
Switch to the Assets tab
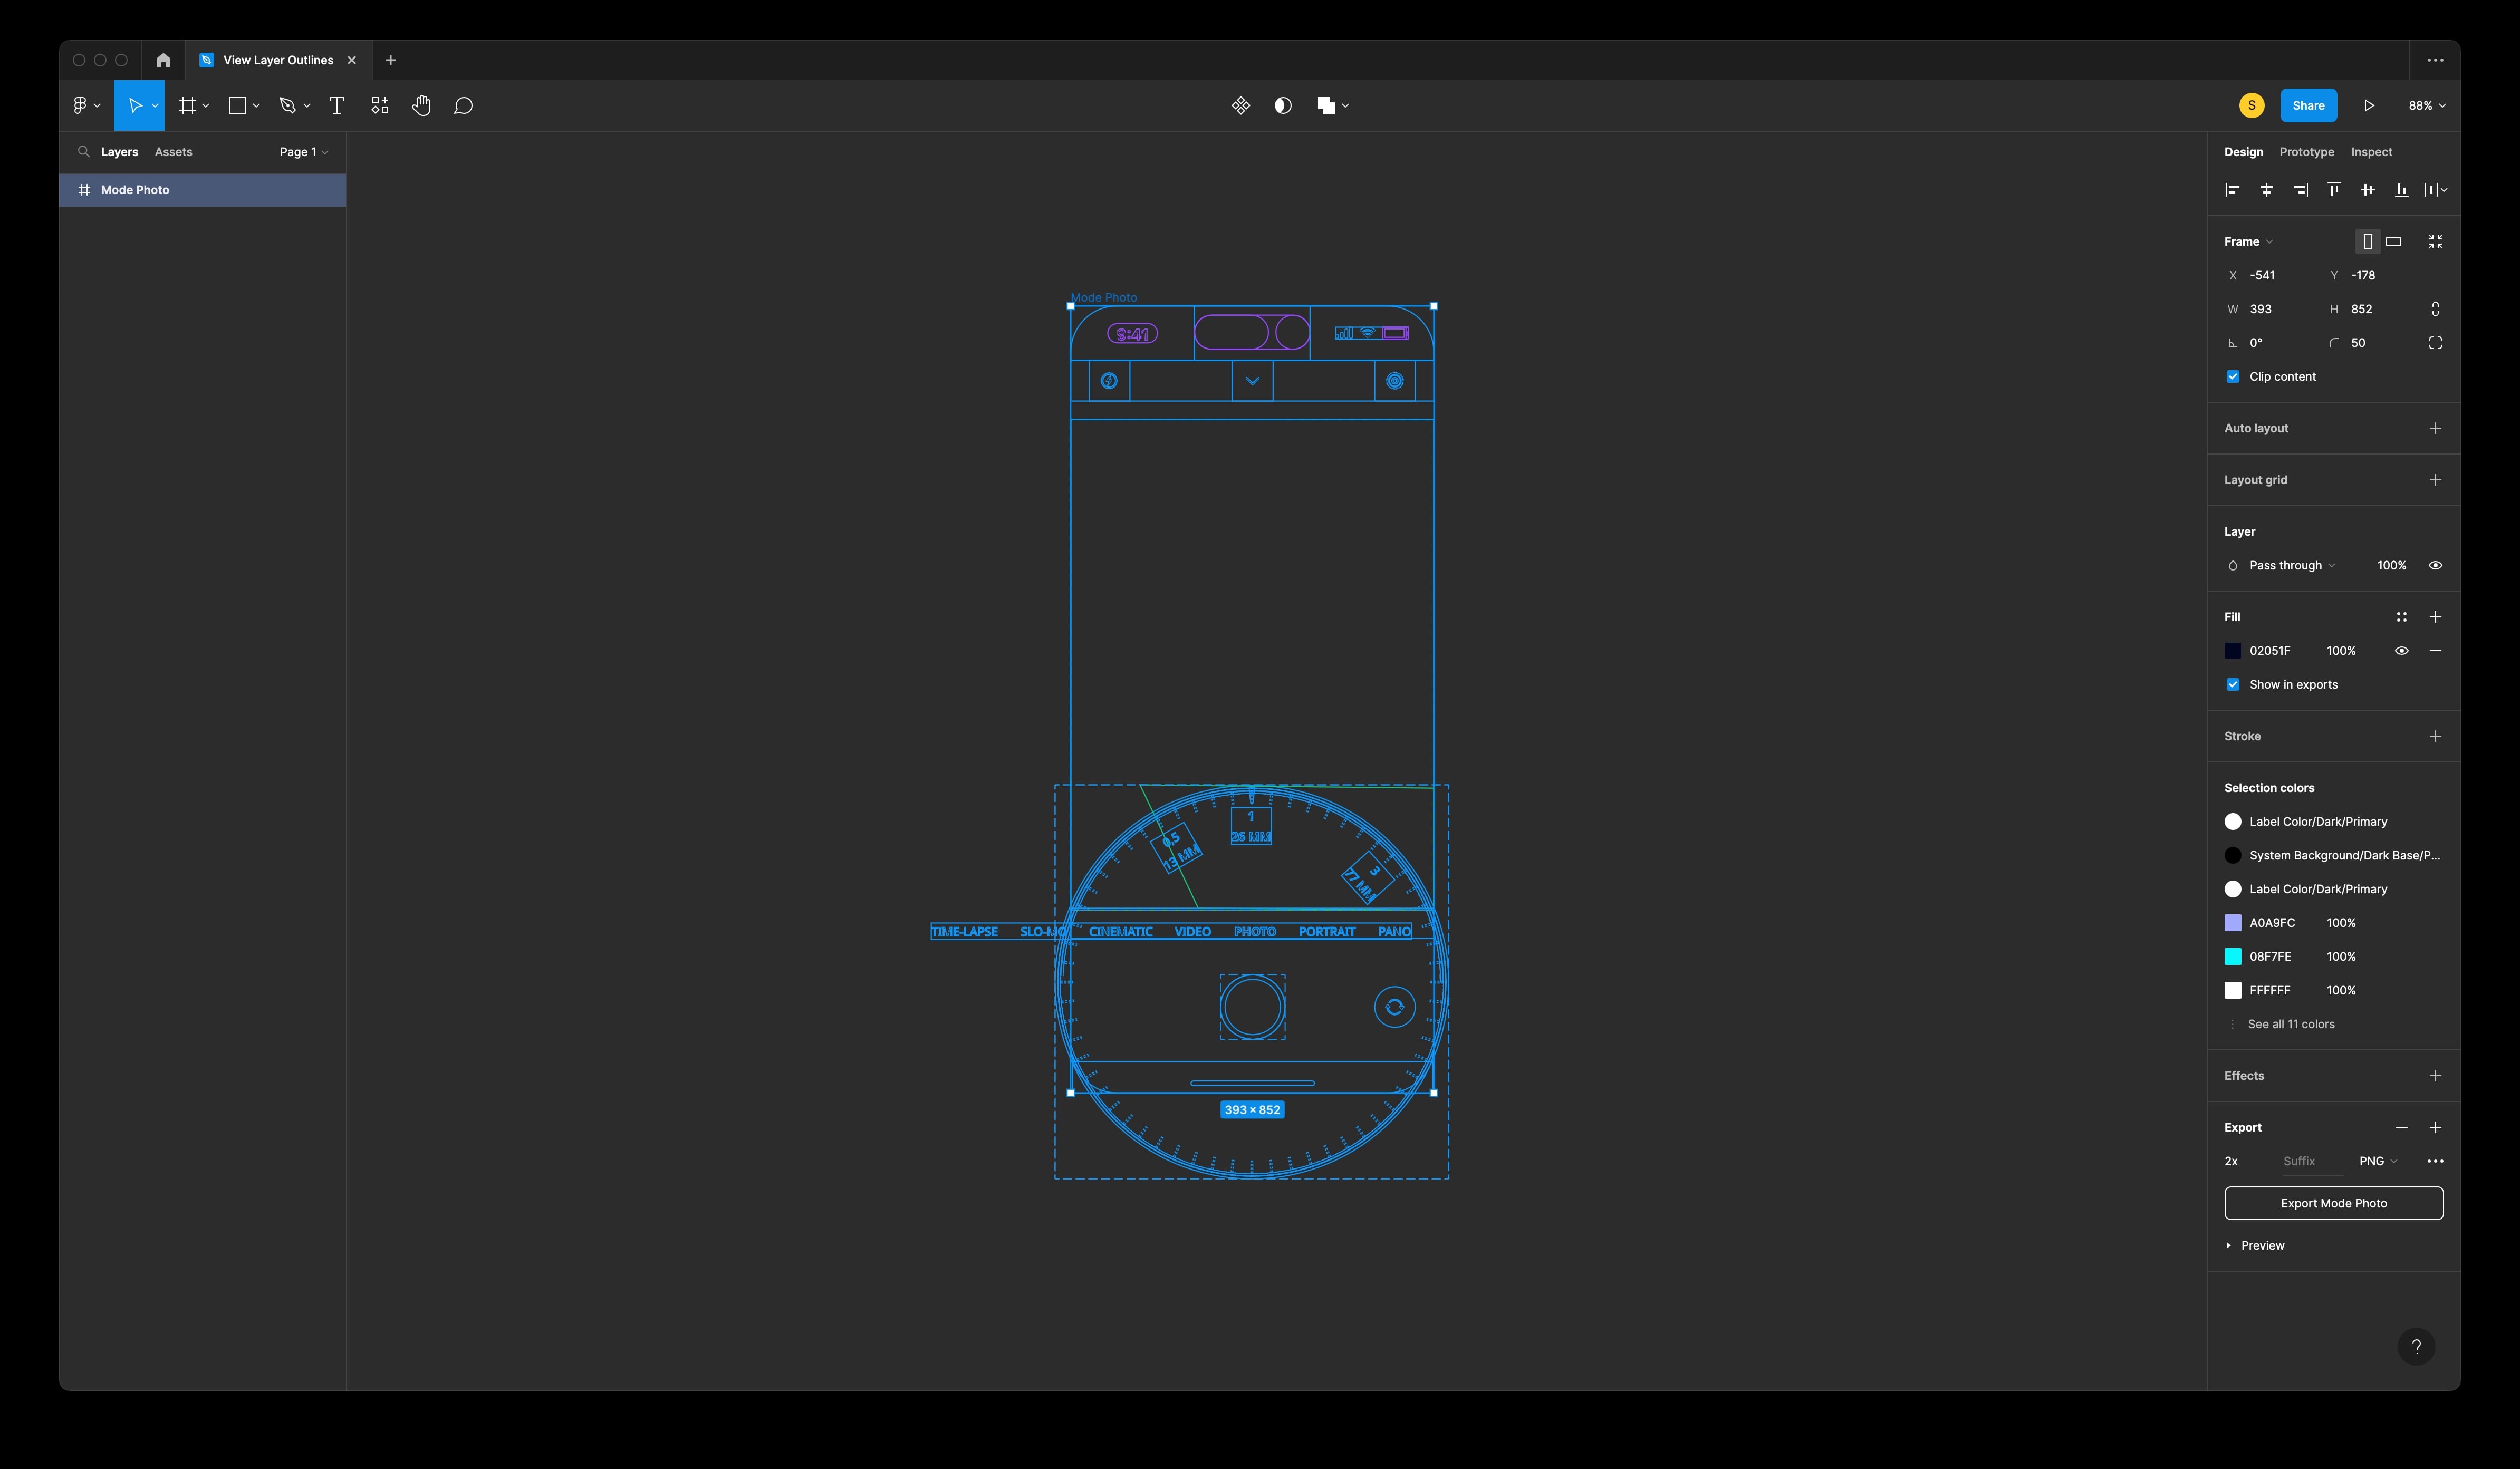tap(173, 152)
